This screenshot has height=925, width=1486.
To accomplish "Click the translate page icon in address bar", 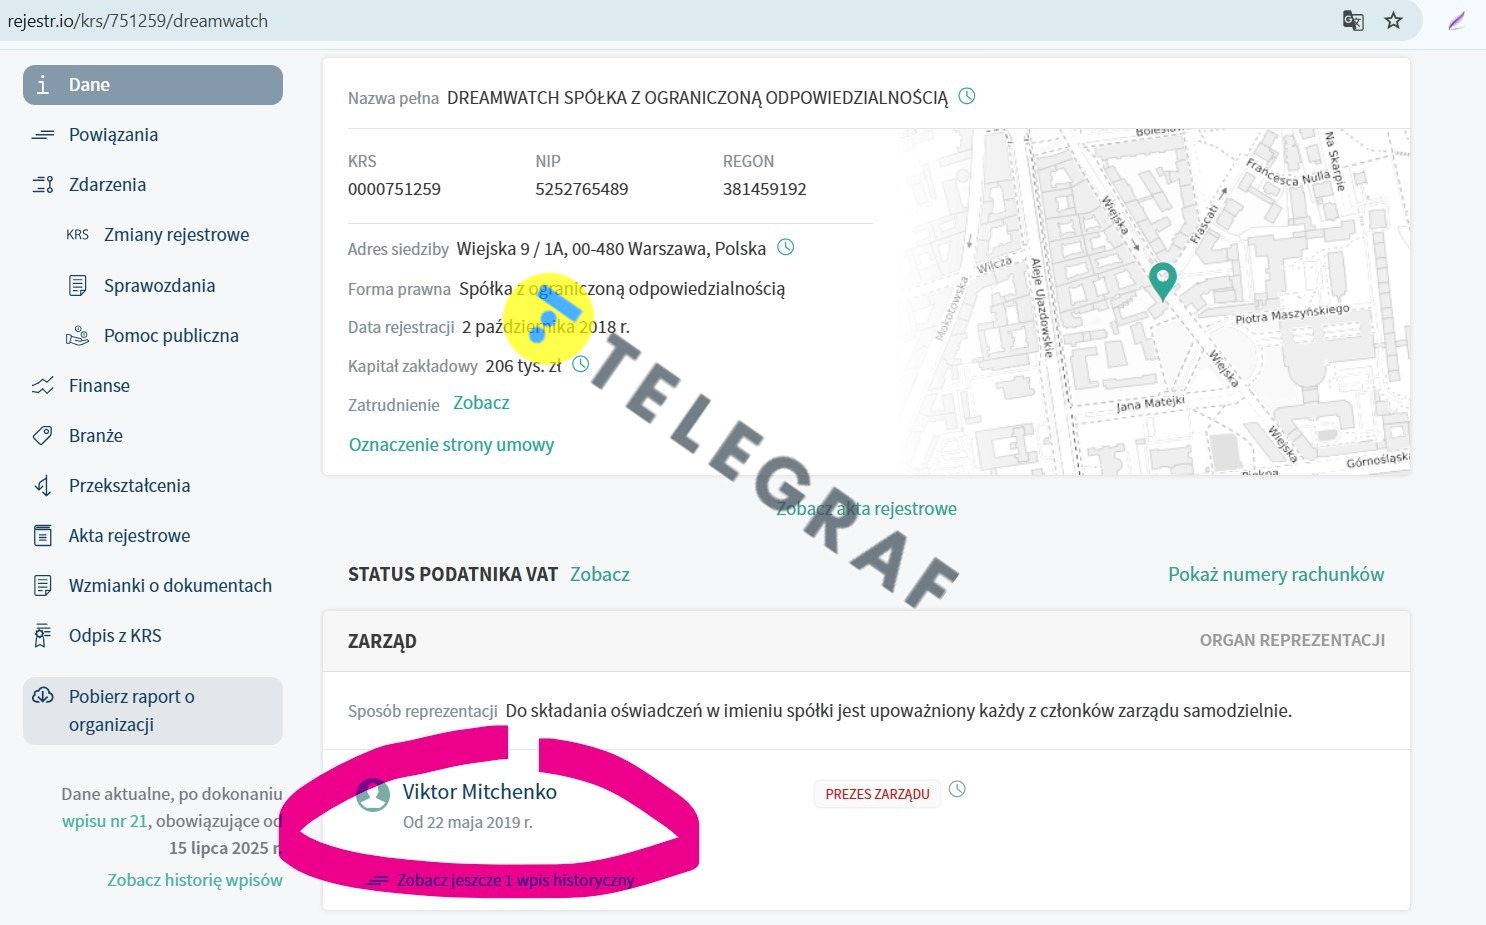I will 1353,21.
